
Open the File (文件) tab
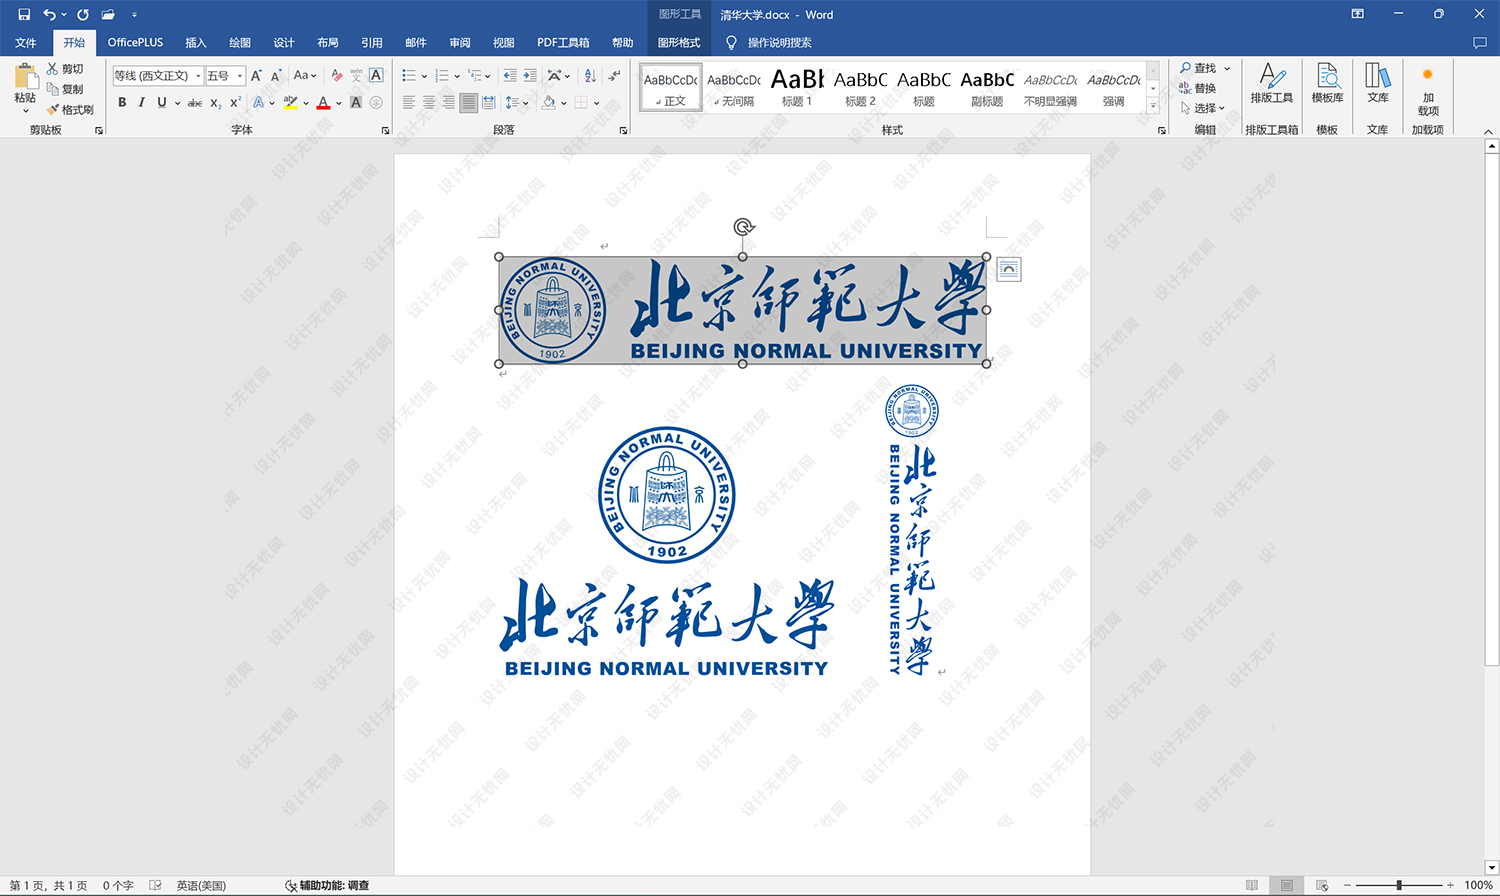pos(26,42)
